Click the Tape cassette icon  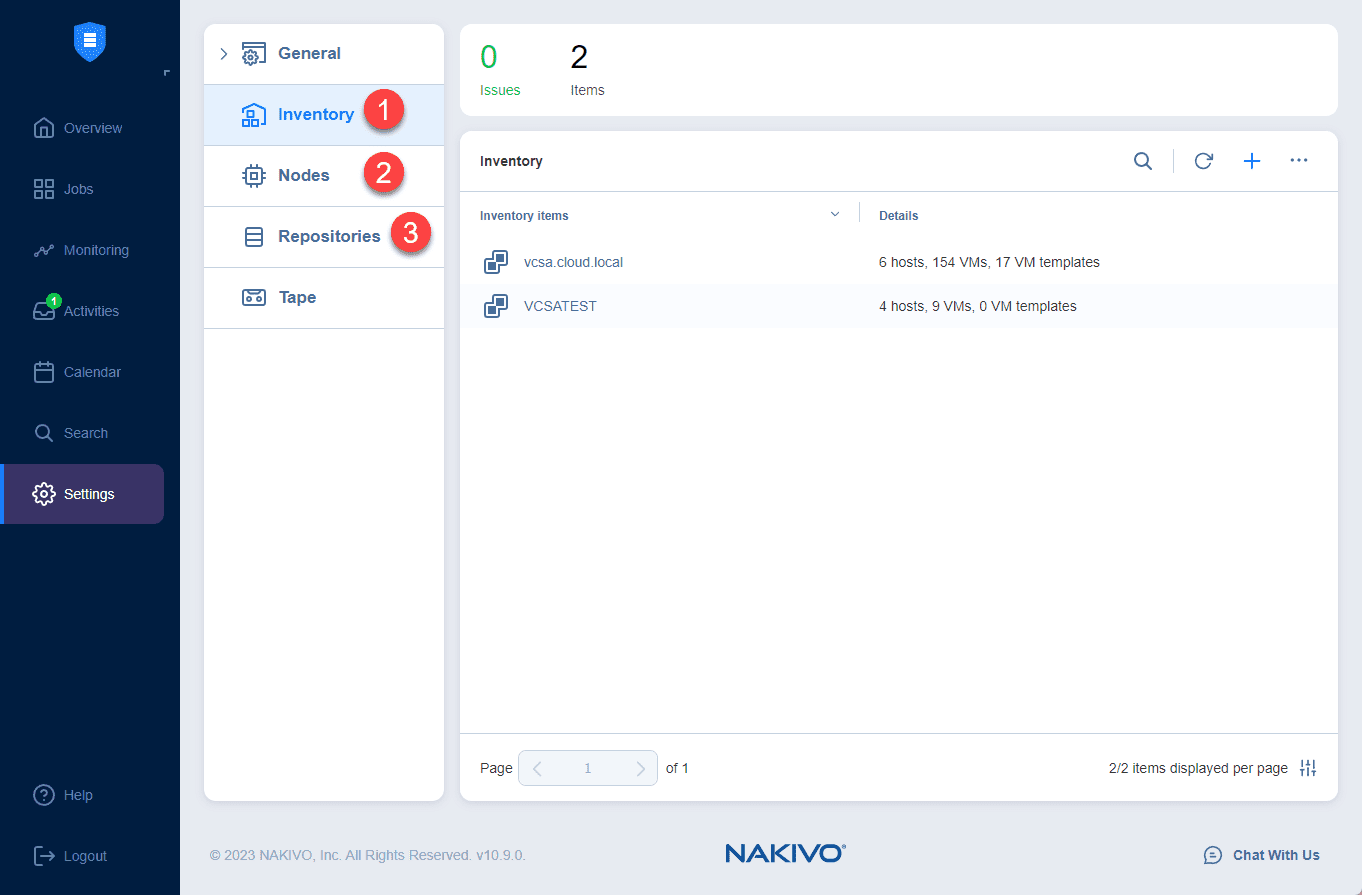pos(254,297)
